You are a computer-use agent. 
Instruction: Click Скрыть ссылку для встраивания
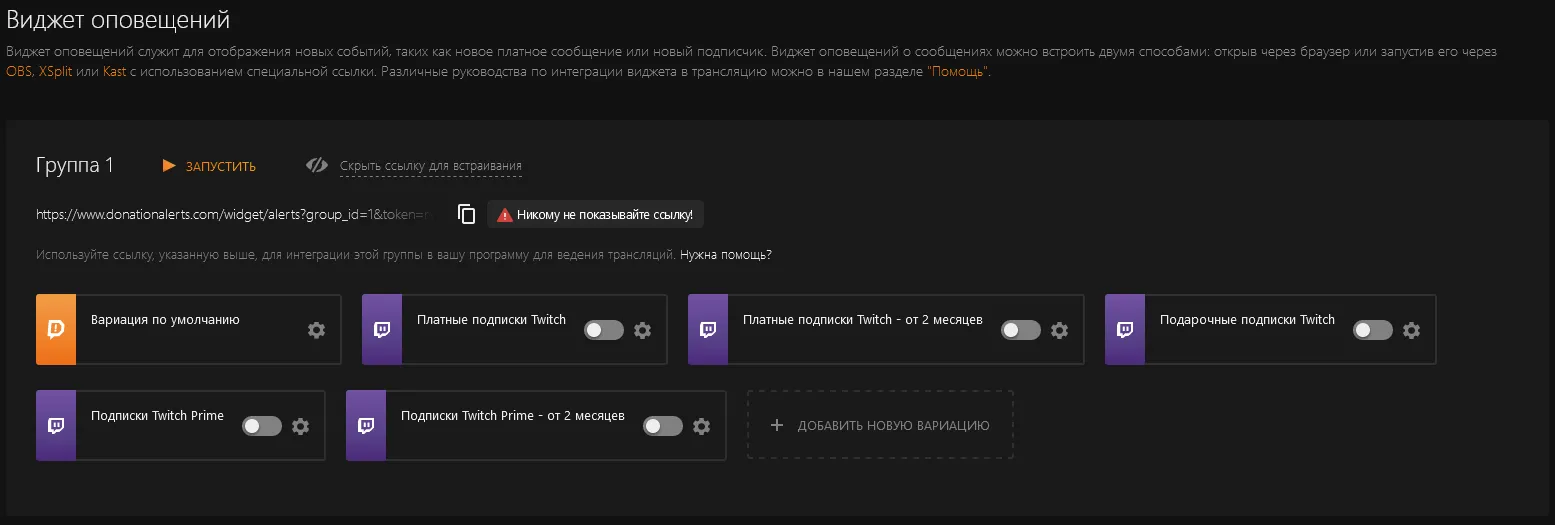coord(431,166)
